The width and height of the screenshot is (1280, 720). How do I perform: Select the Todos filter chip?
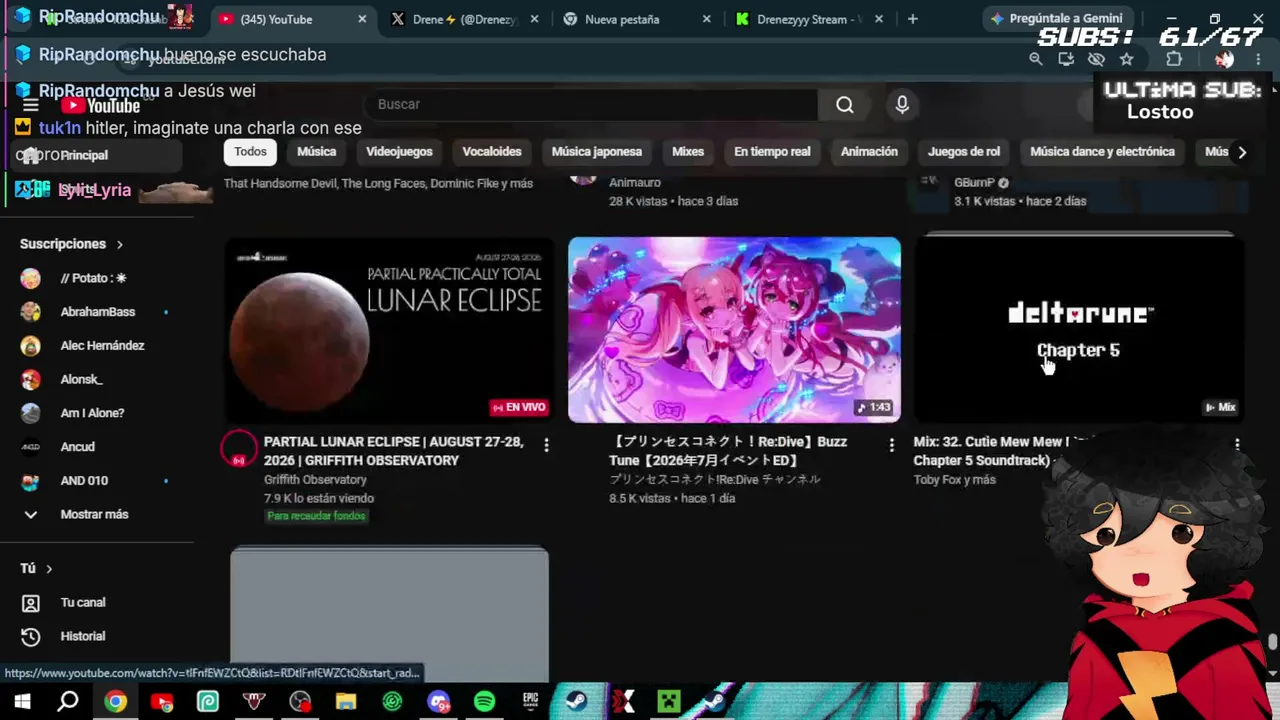pyautogui.click(x=250, y=152)
